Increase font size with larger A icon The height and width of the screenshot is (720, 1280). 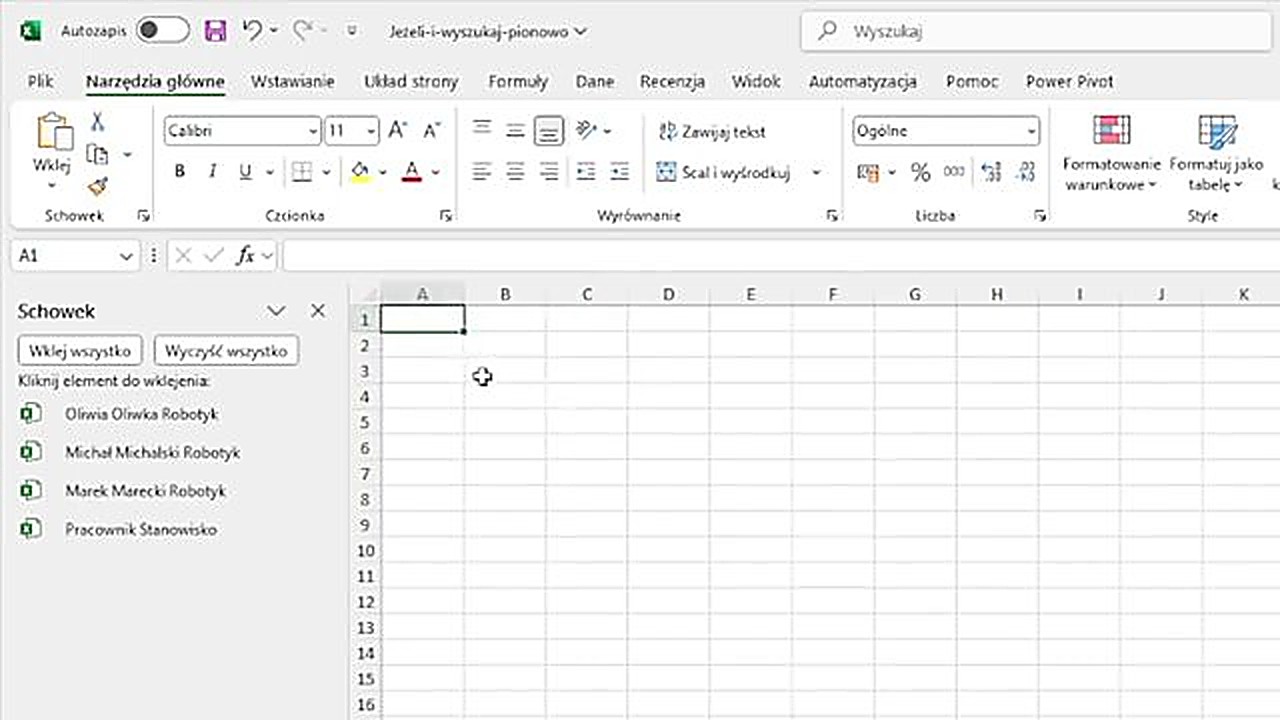tap(397, 130)
